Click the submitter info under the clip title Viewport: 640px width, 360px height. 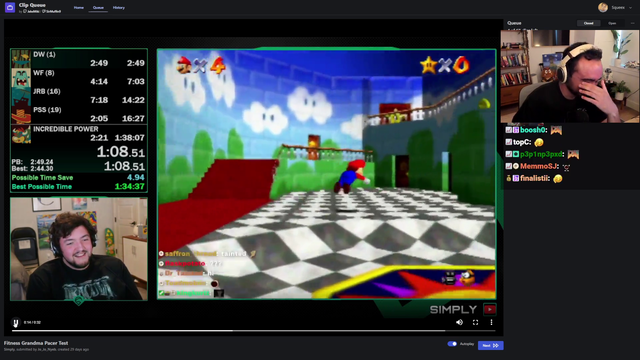(46, 350)
